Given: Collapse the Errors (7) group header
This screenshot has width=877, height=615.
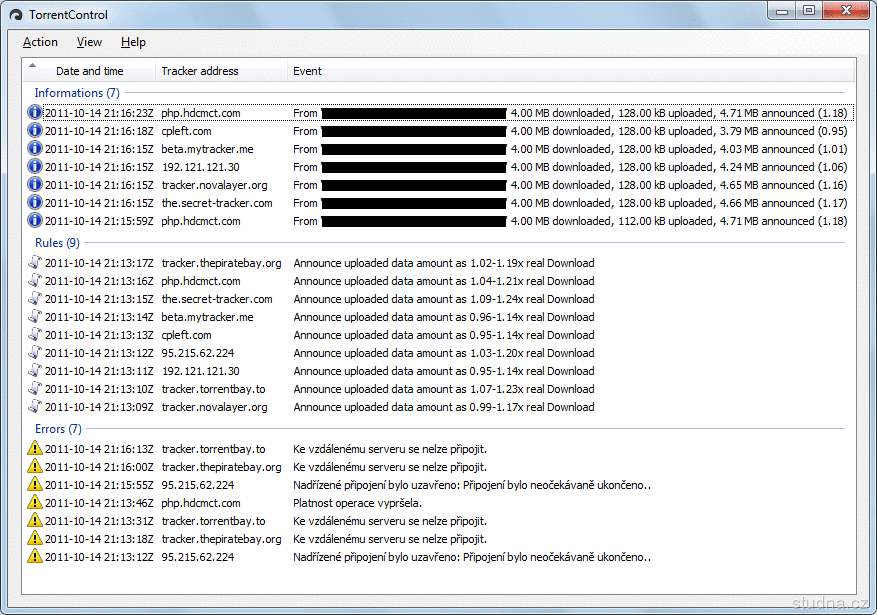Looking at the screenshot, I should tap(58, 429).
